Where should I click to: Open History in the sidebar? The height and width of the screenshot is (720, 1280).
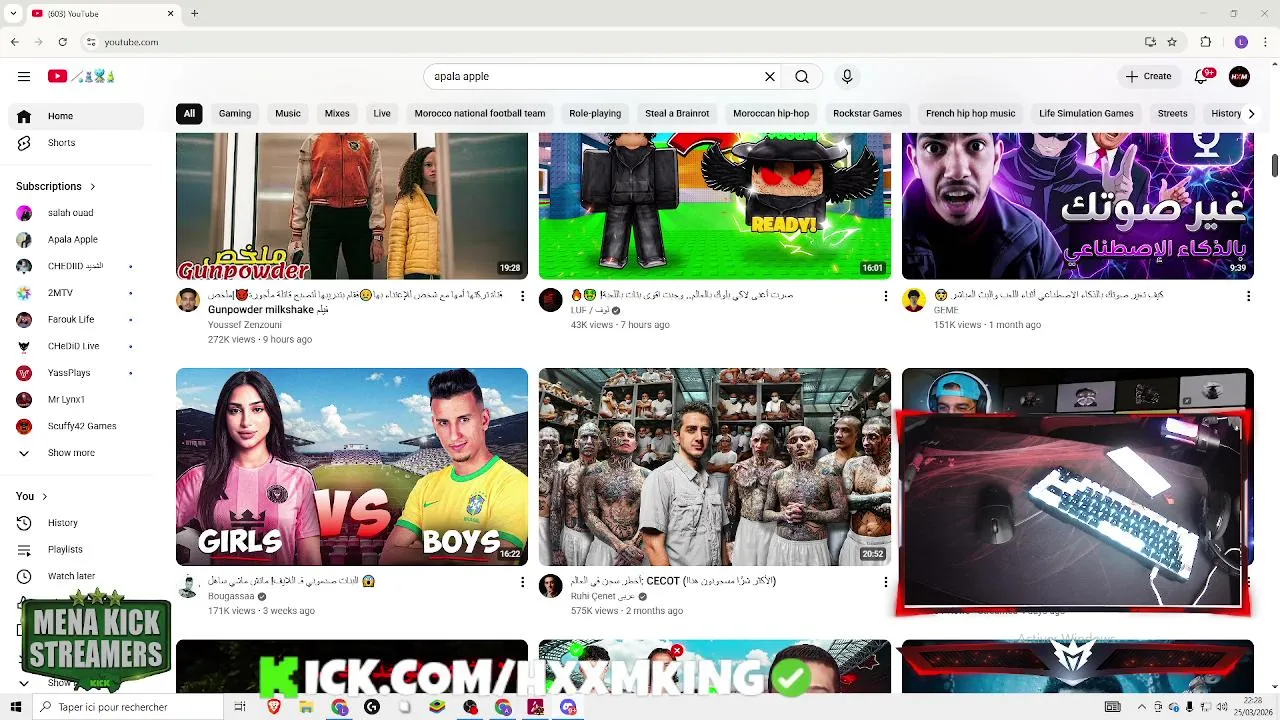(76, 523)
